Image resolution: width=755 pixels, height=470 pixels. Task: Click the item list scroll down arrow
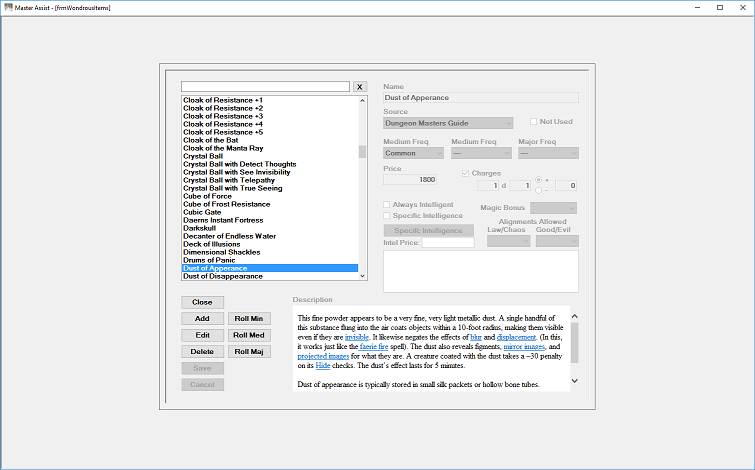tap(363, 276)
